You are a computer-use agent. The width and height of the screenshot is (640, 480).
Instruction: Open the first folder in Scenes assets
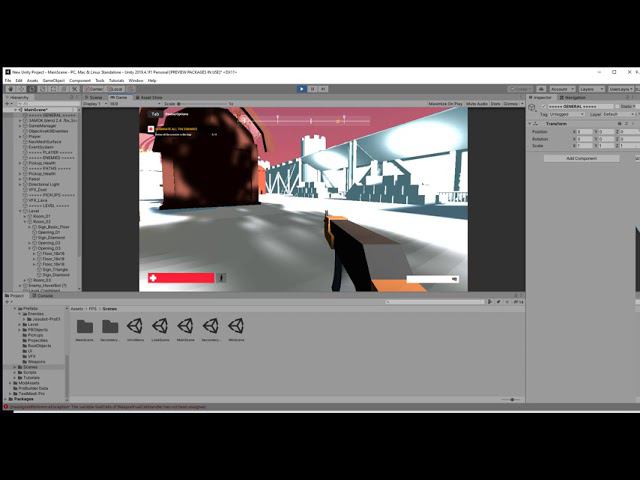(84, 326)
